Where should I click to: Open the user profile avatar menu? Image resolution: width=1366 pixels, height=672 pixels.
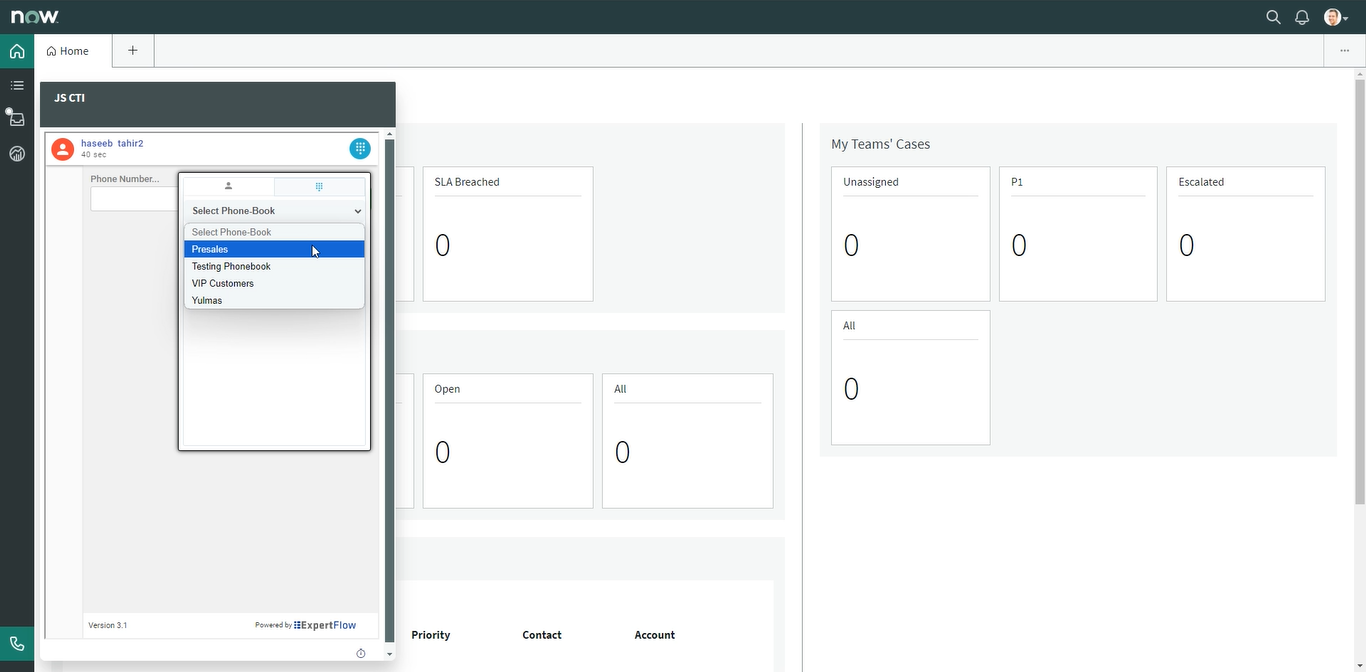[1335, 17]
